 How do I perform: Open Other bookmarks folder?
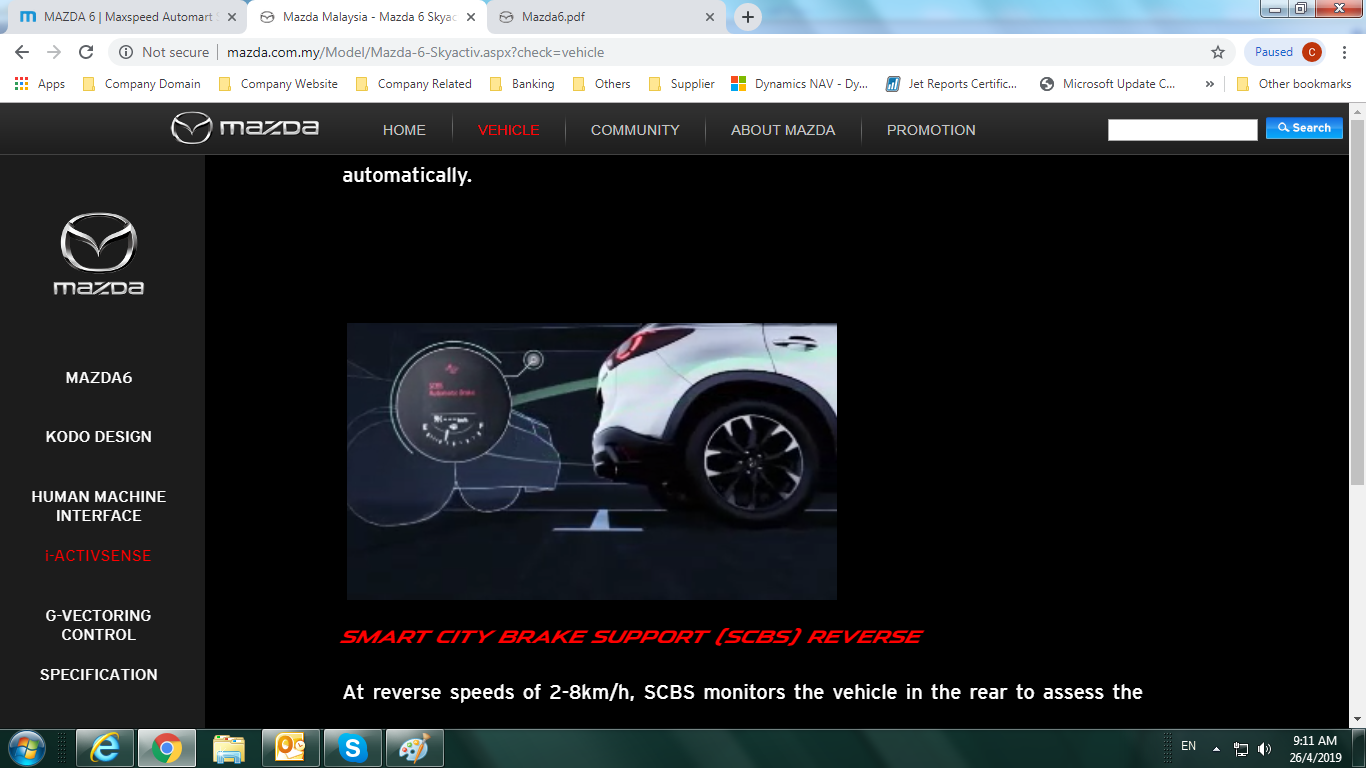pyautogui.click(x=1294, y=84)
